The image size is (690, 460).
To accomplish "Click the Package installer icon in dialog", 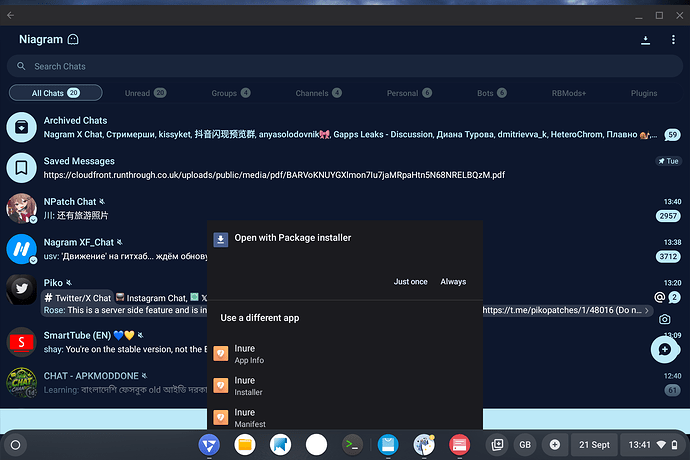I will (220, 239).
